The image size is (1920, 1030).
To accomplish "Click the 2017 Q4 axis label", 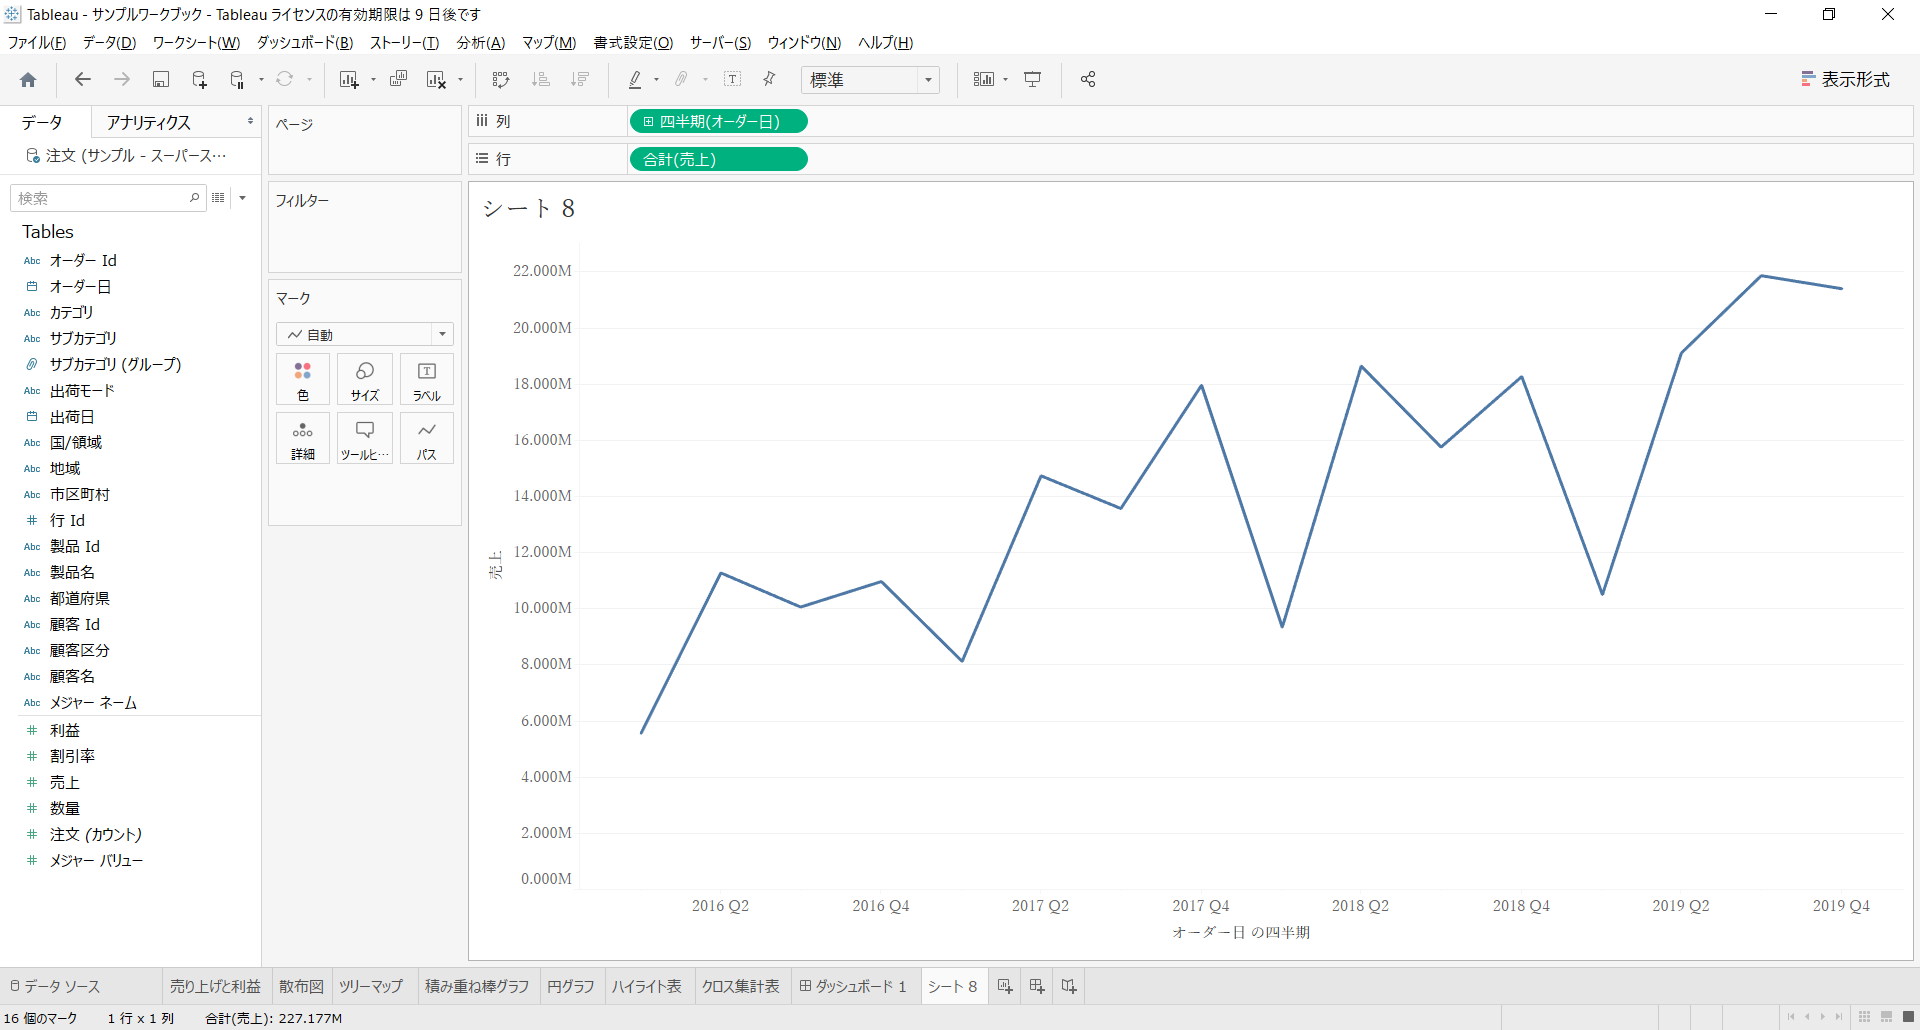I will click(x=1201, y=906).
